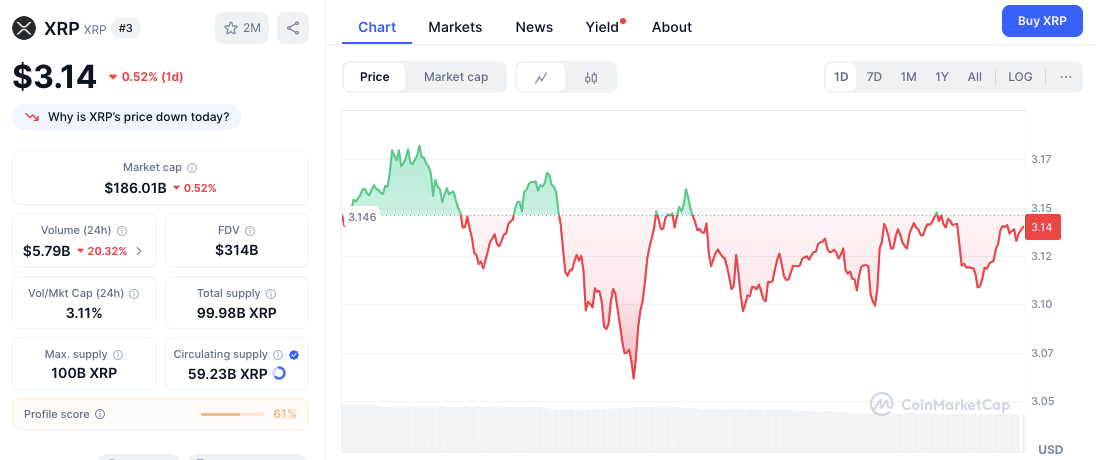
Task: Switch to line chart view icon
Action: [541, 77]
